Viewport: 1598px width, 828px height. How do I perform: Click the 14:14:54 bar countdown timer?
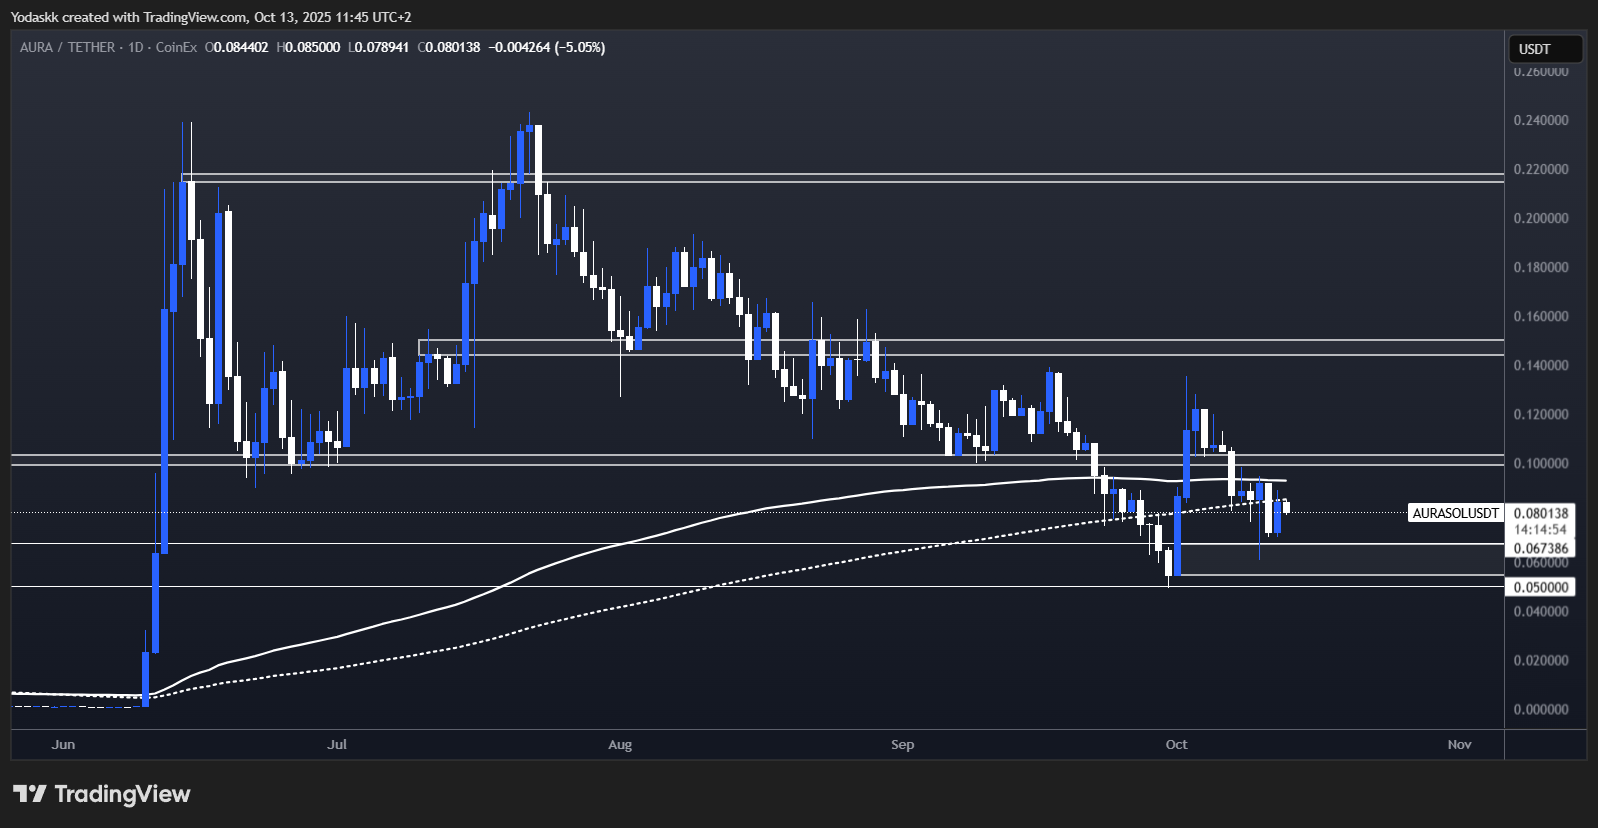coord(1540,529)
